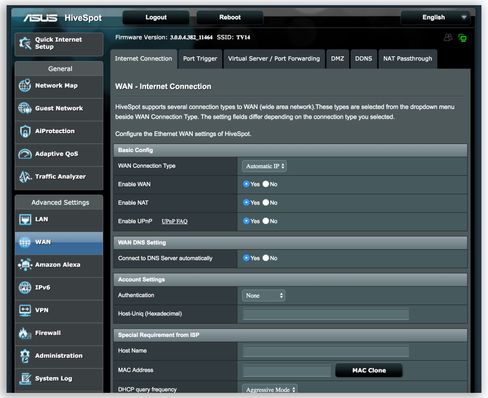Click the Adaptive QoS gauge icon
The image size is (488, 398).
[25, 154]
